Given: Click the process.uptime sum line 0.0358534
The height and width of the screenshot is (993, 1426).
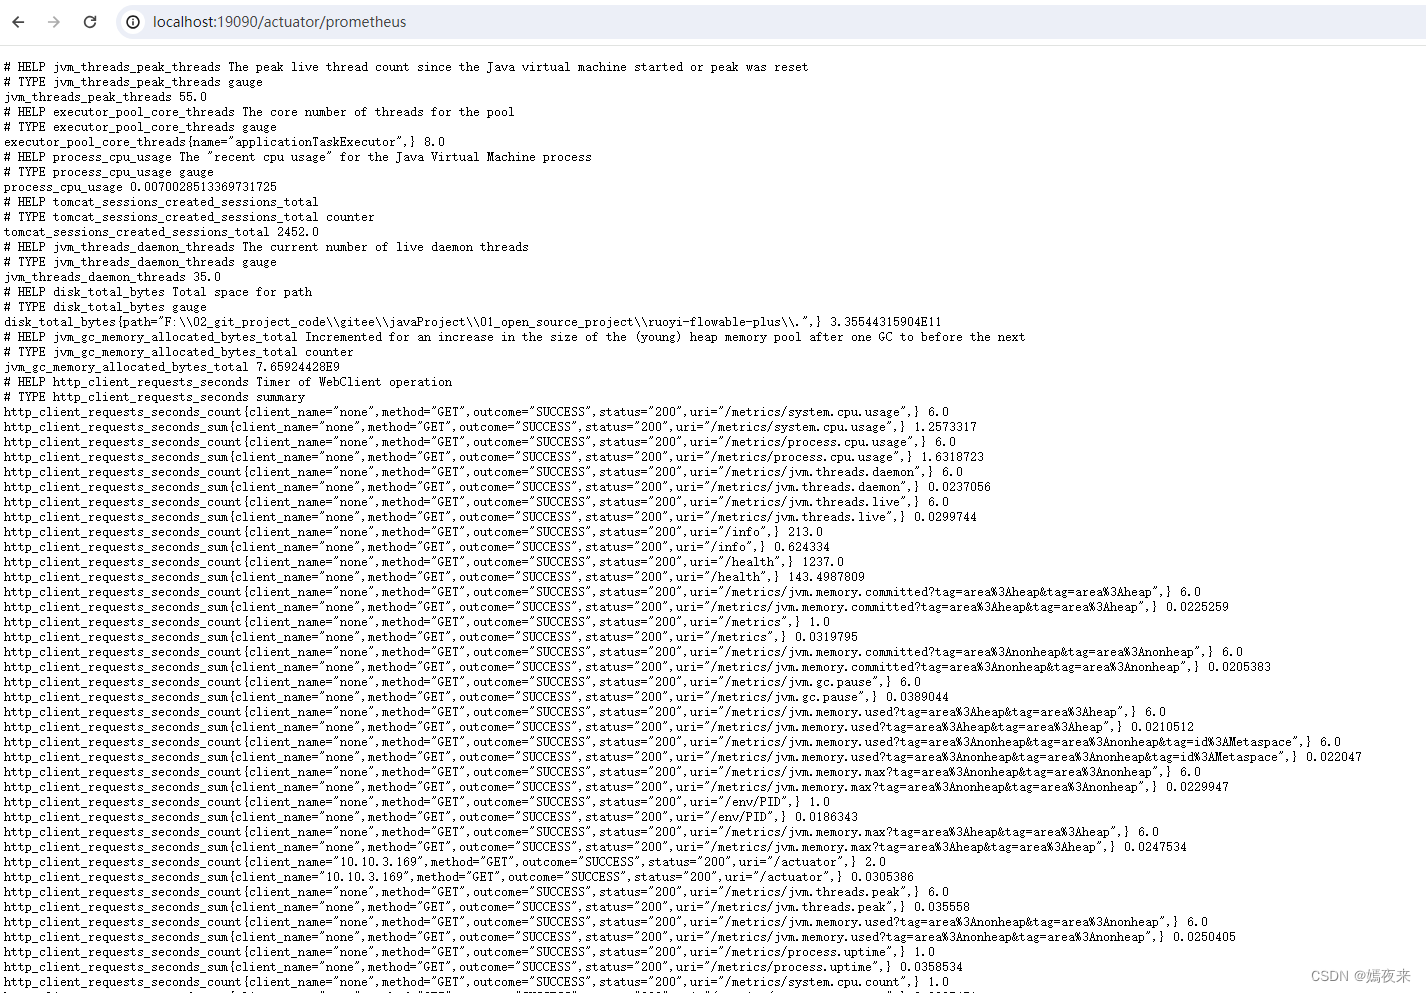Looking at the screenshot, I should 484,967.
